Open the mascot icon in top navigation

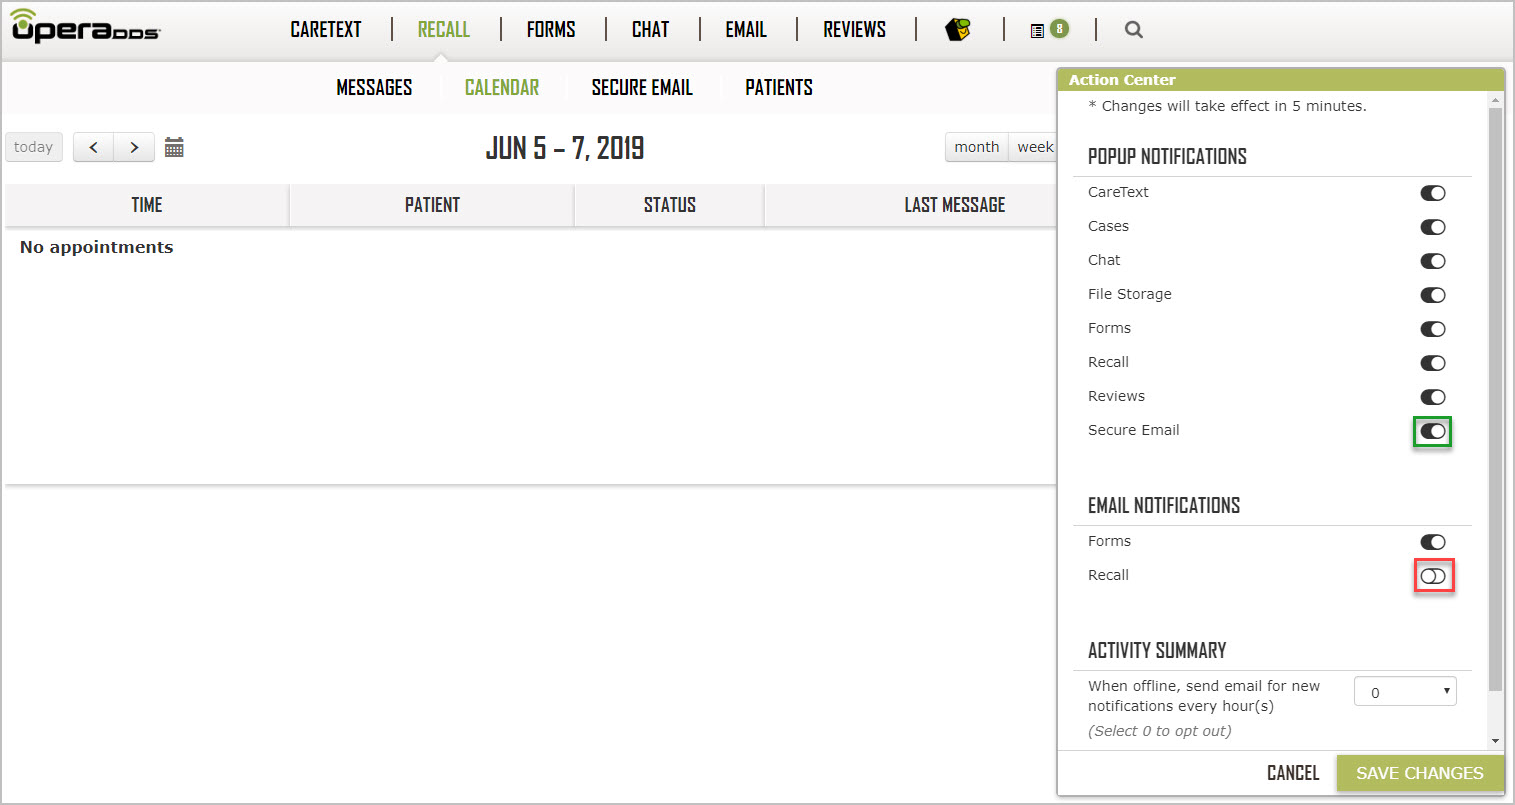tap(958, 29)
